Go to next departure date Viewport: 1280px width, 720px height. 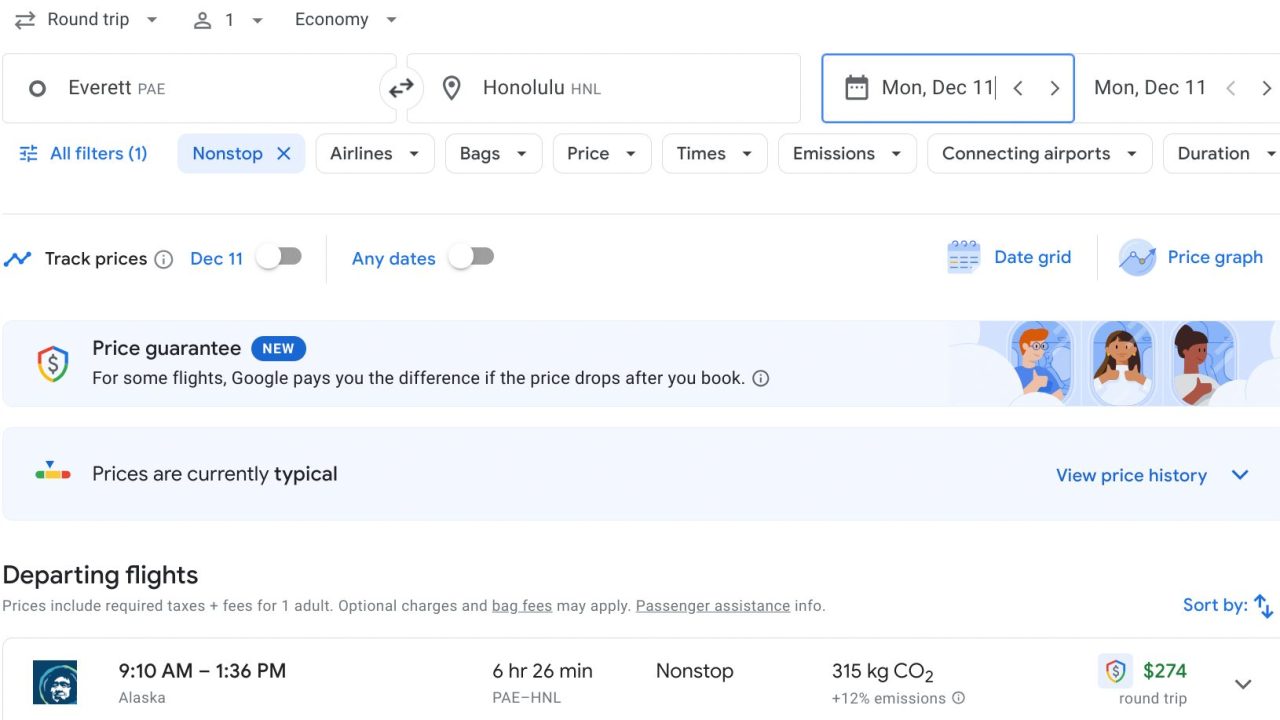click(x=1054, y=88)
